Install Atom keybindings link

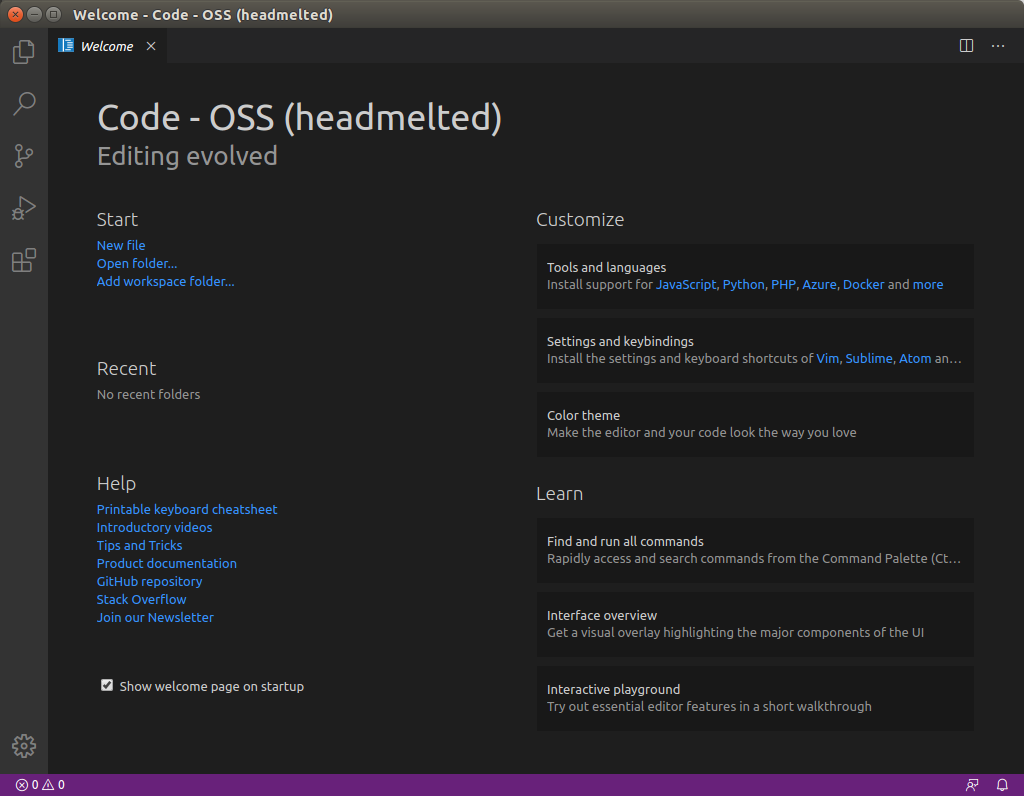[915, 358]
